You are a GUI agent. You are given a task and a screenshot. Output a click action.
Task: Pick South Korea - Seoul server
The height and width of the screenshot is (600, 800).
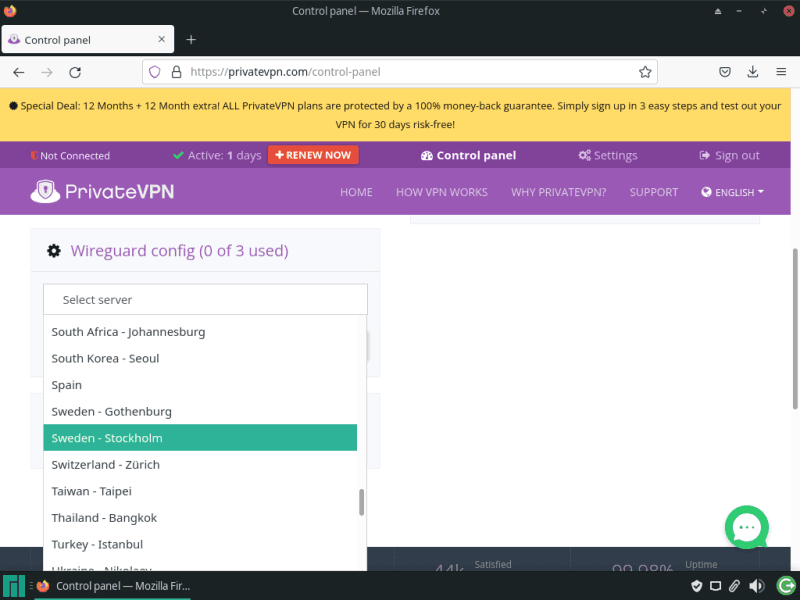[200, 358]
